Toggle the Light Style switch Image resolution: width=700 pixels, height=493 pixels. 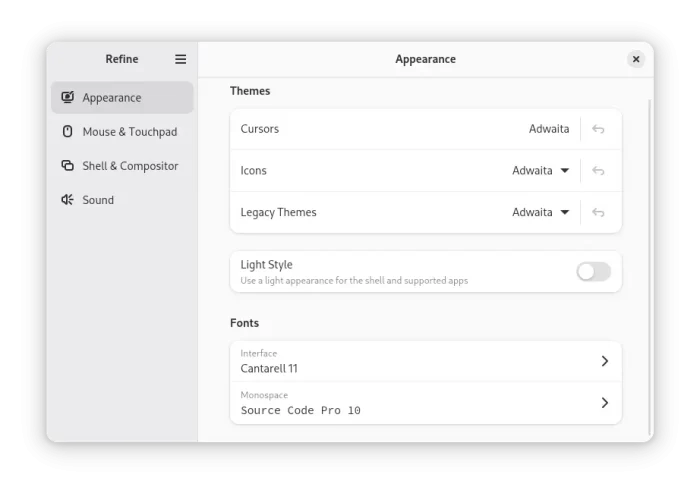[x=593, y=272]
